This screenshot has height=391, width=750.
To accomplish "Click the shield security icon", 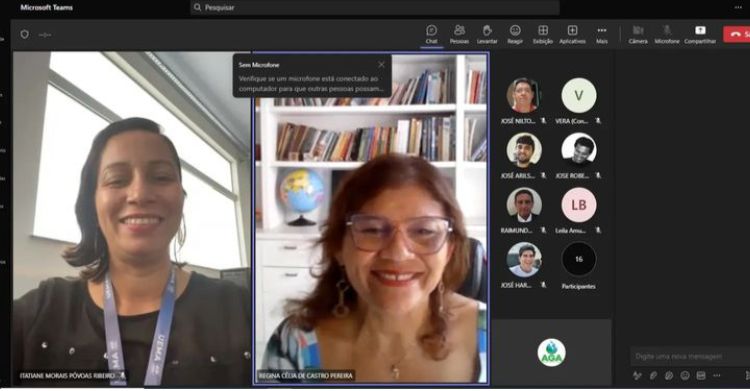I will pyautogui.click(x=25, y=34).
